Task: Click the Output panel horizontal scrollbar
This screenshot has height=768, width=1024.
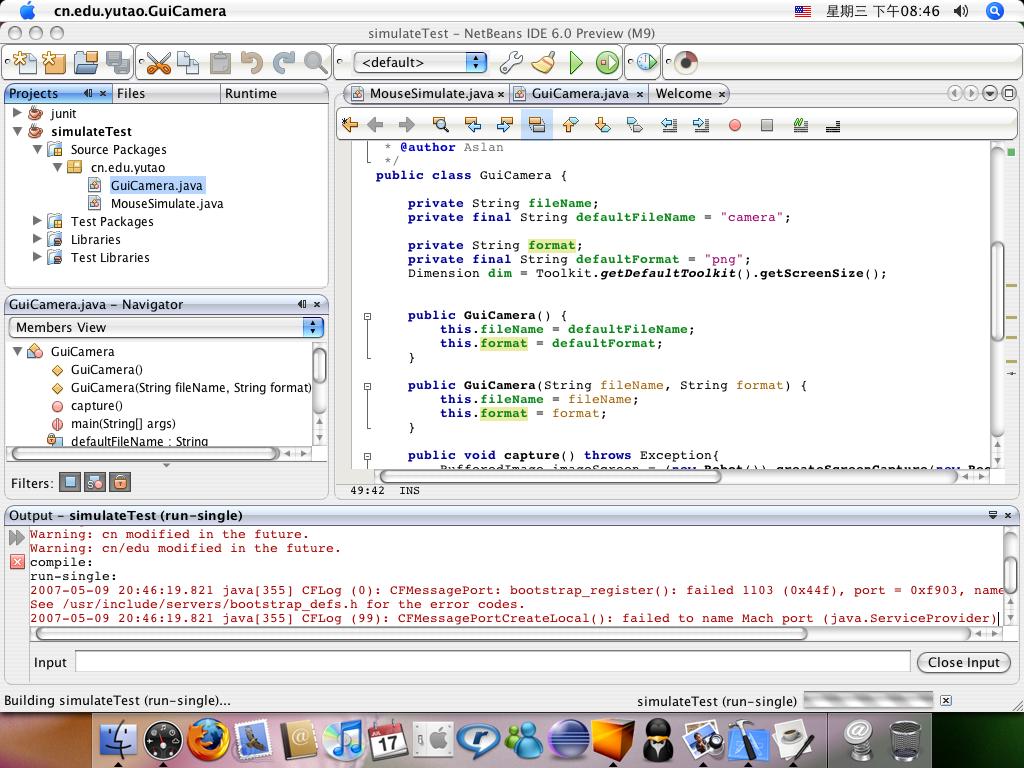Action: (423, 633)
